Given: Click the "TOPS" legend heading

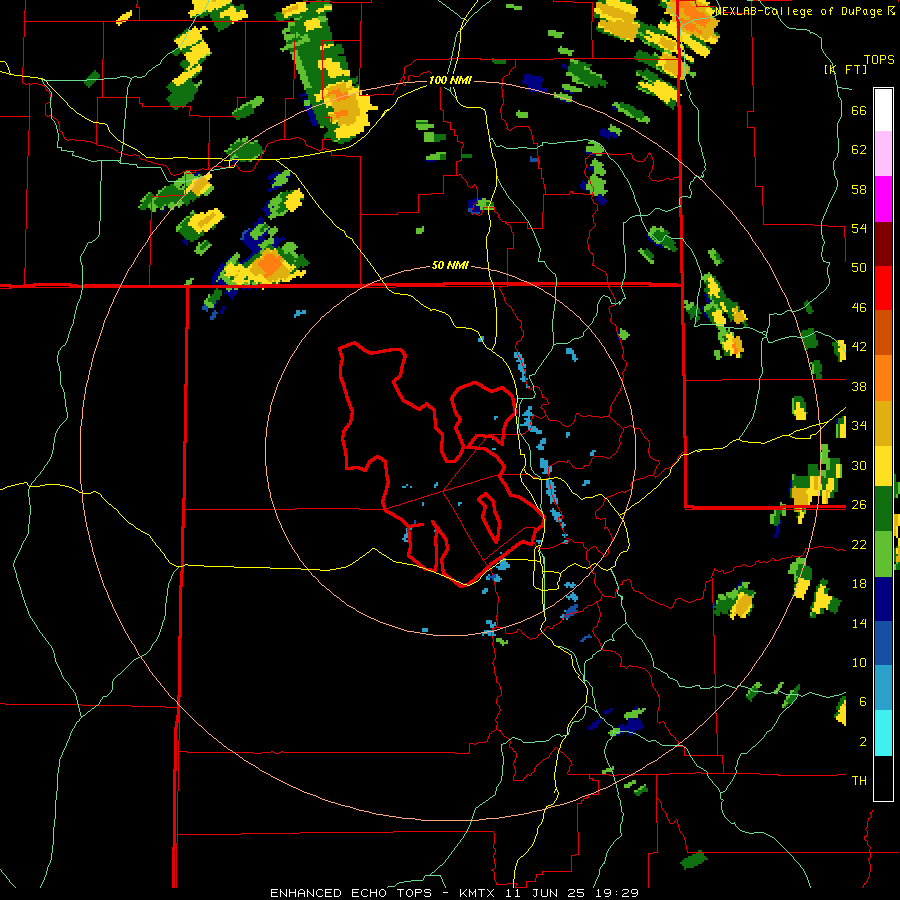Looking at the screenshot, I should point(879,60).
